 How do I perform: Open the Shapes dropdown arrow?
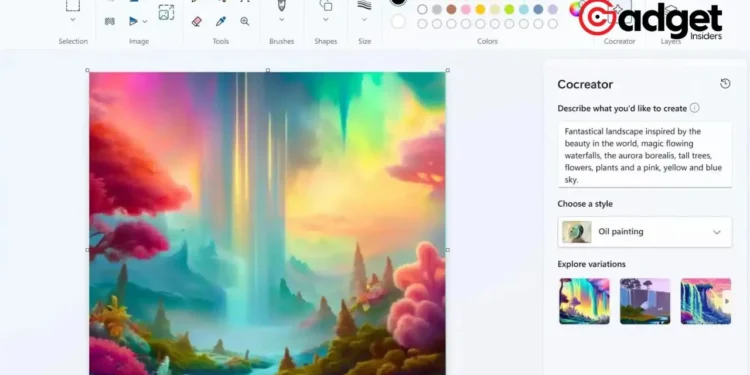point(326,20)
